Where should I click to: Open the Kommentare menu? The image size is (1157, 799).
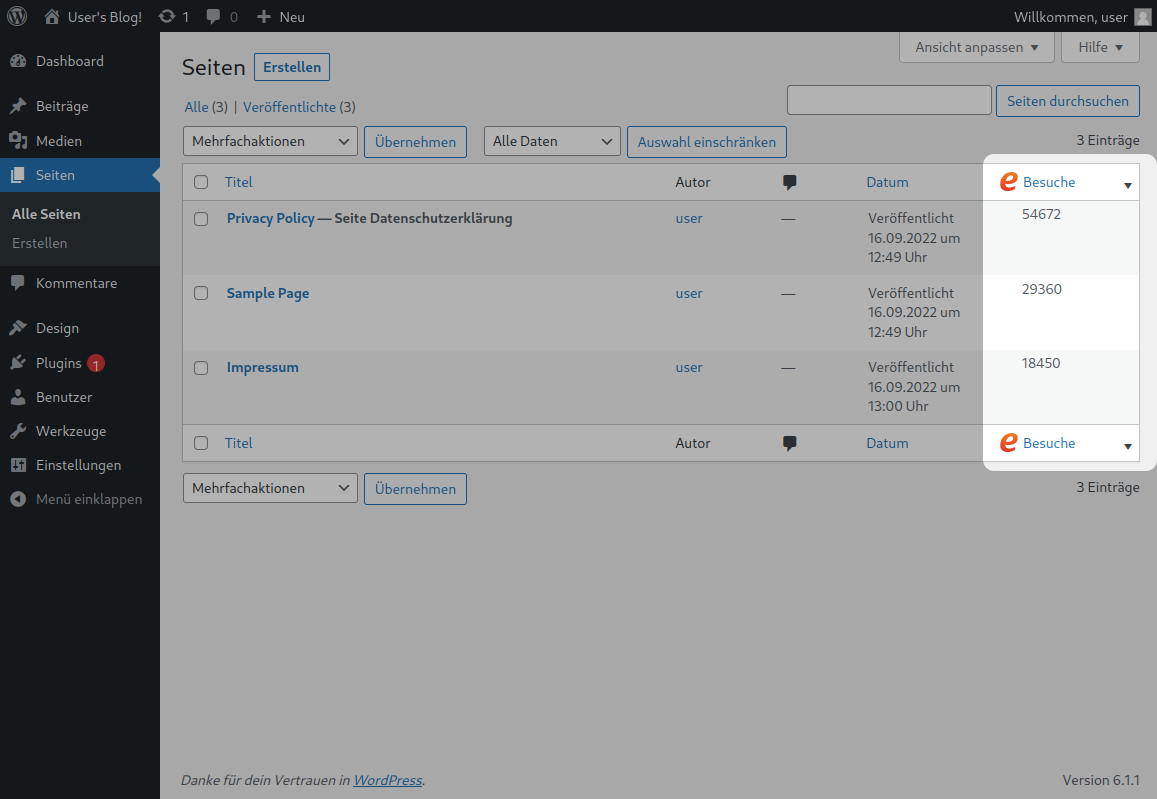coord(80,283)
